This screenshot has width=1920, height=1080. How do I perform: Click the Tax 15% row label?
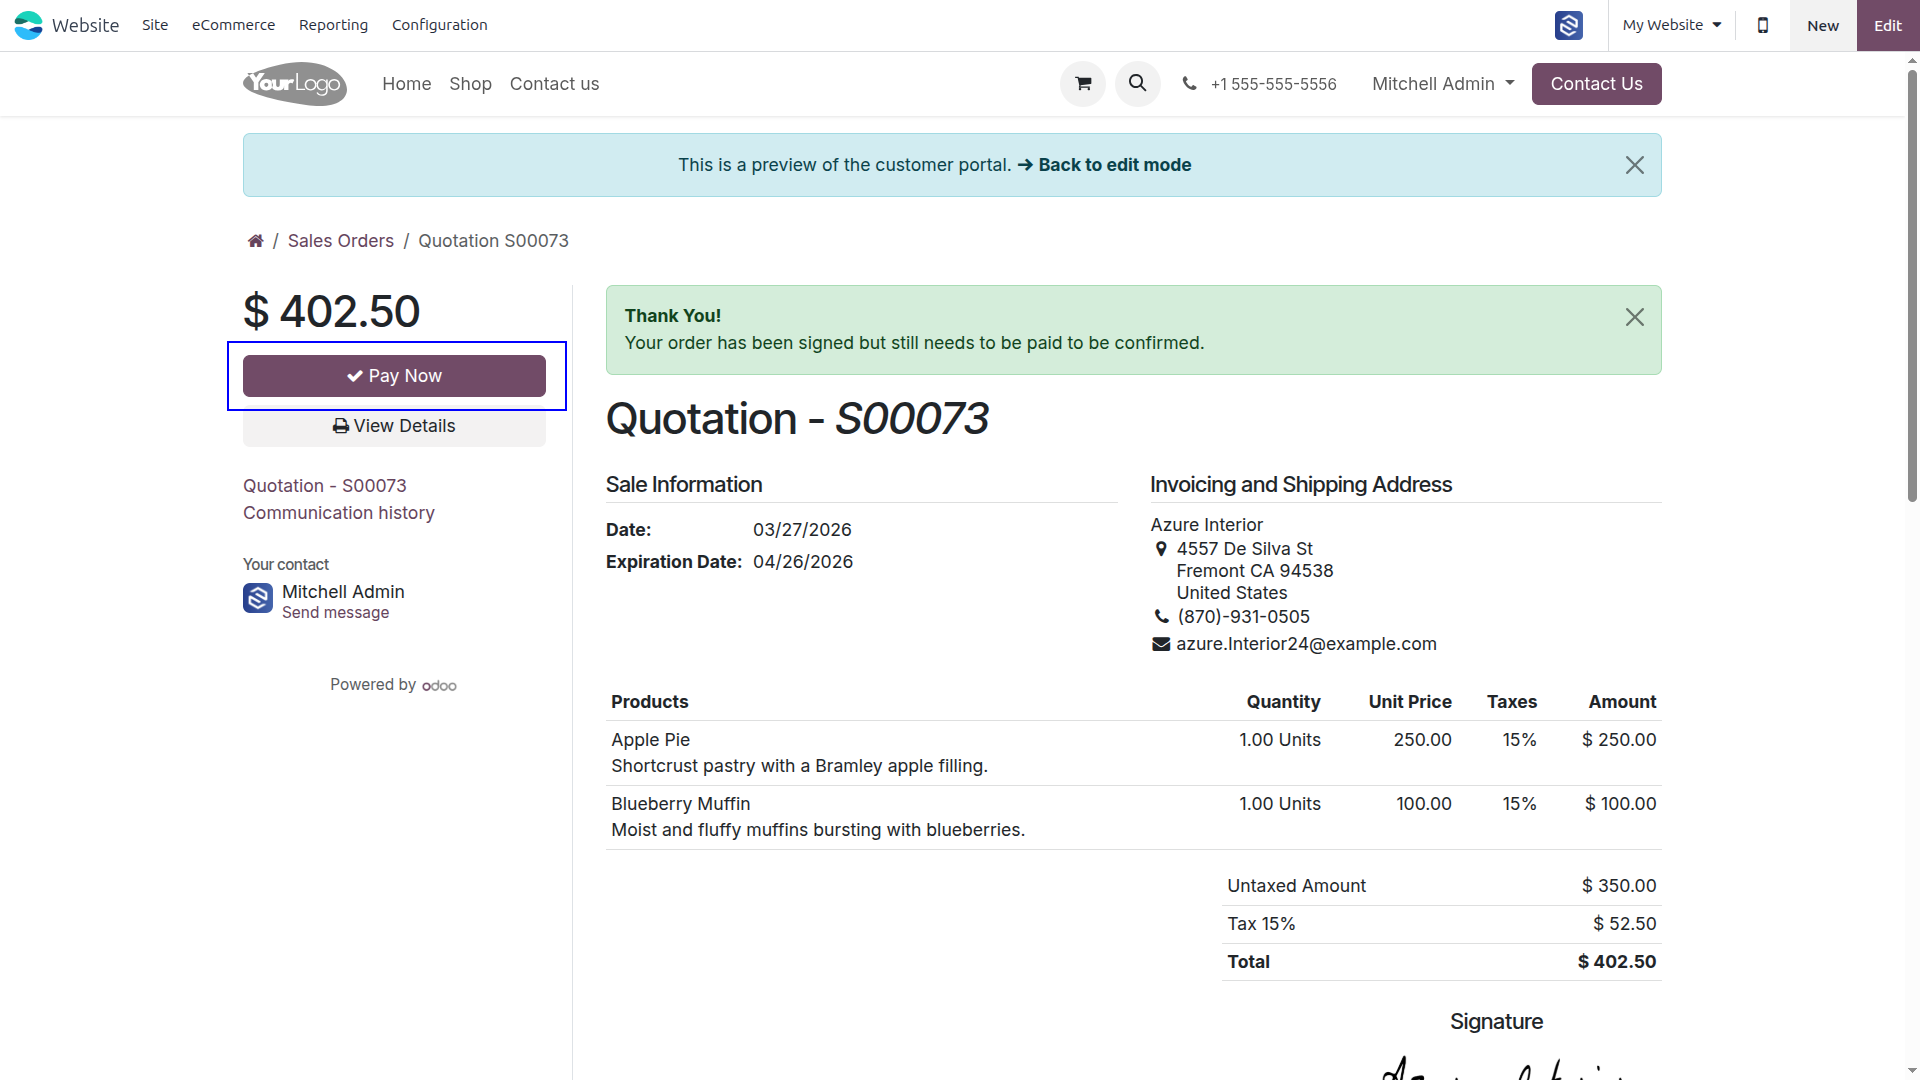[1261, 924]
